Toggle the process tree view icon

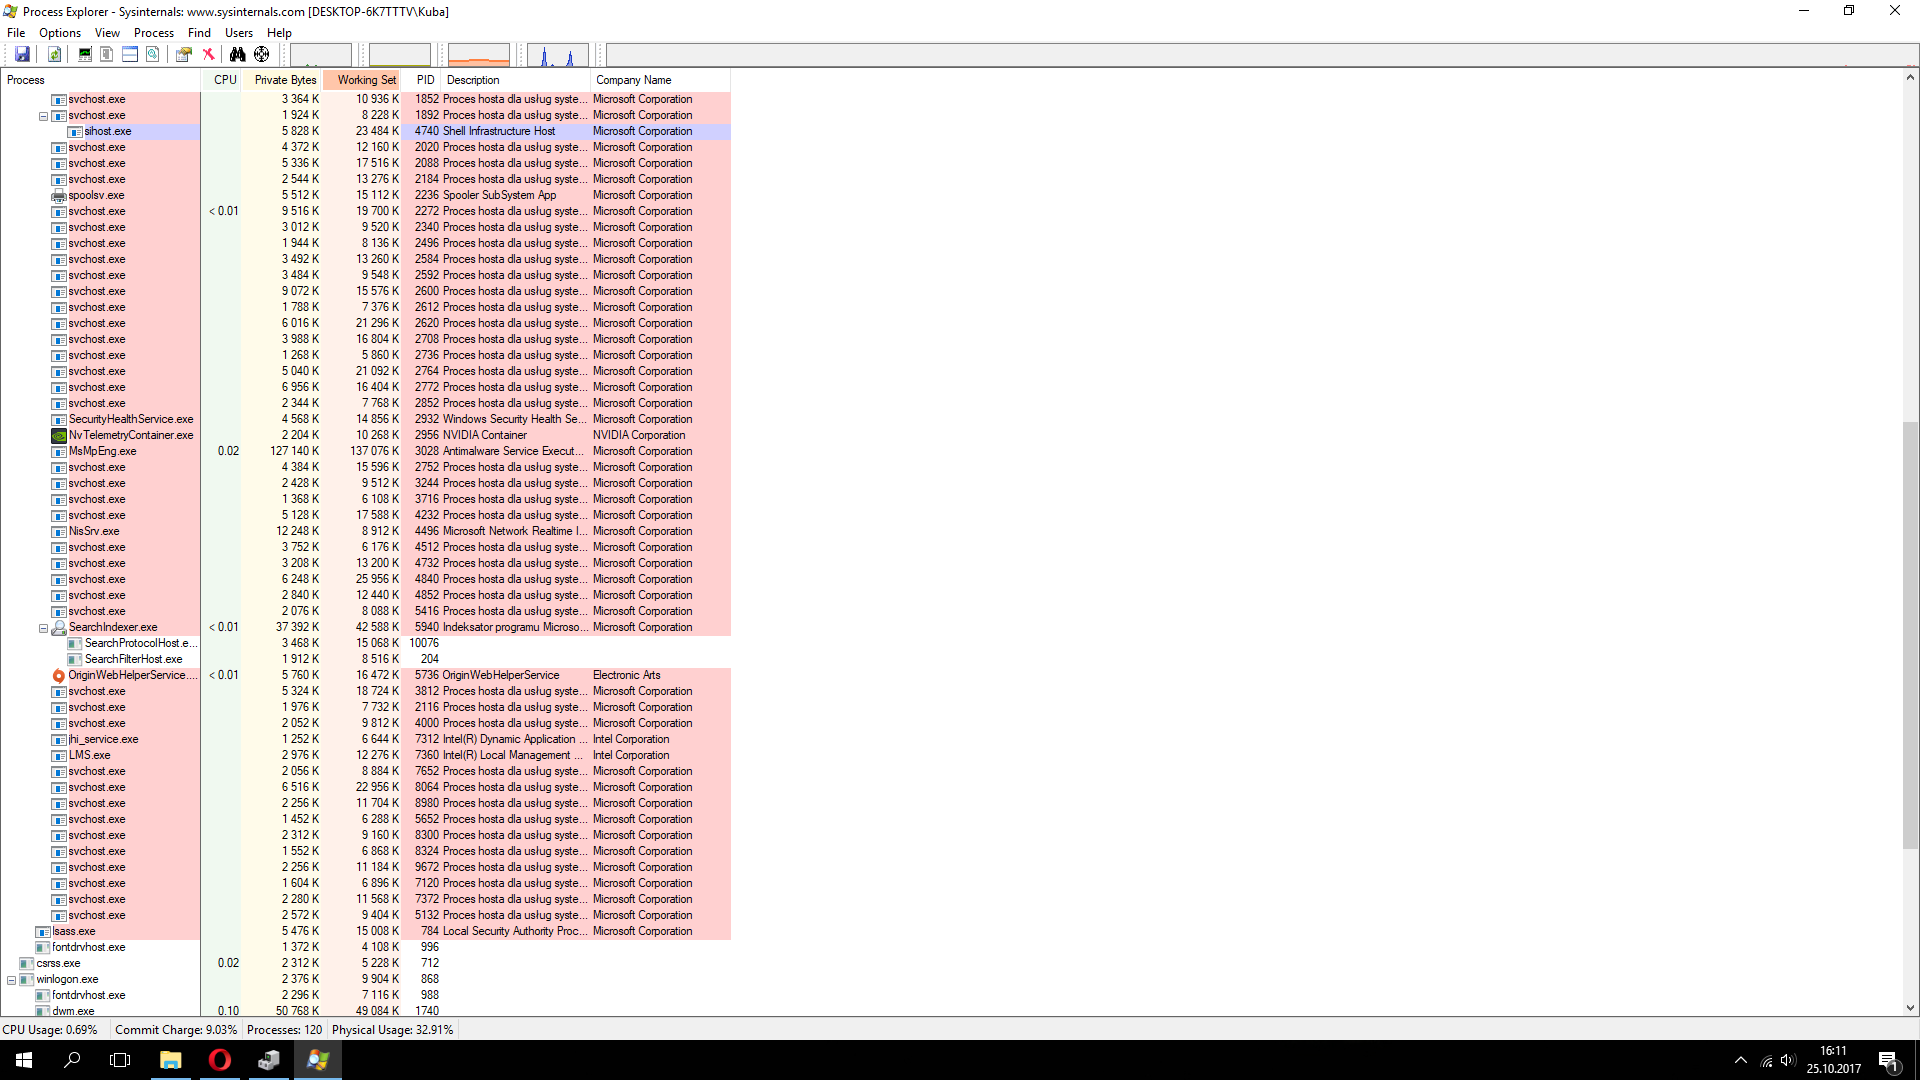107,54
